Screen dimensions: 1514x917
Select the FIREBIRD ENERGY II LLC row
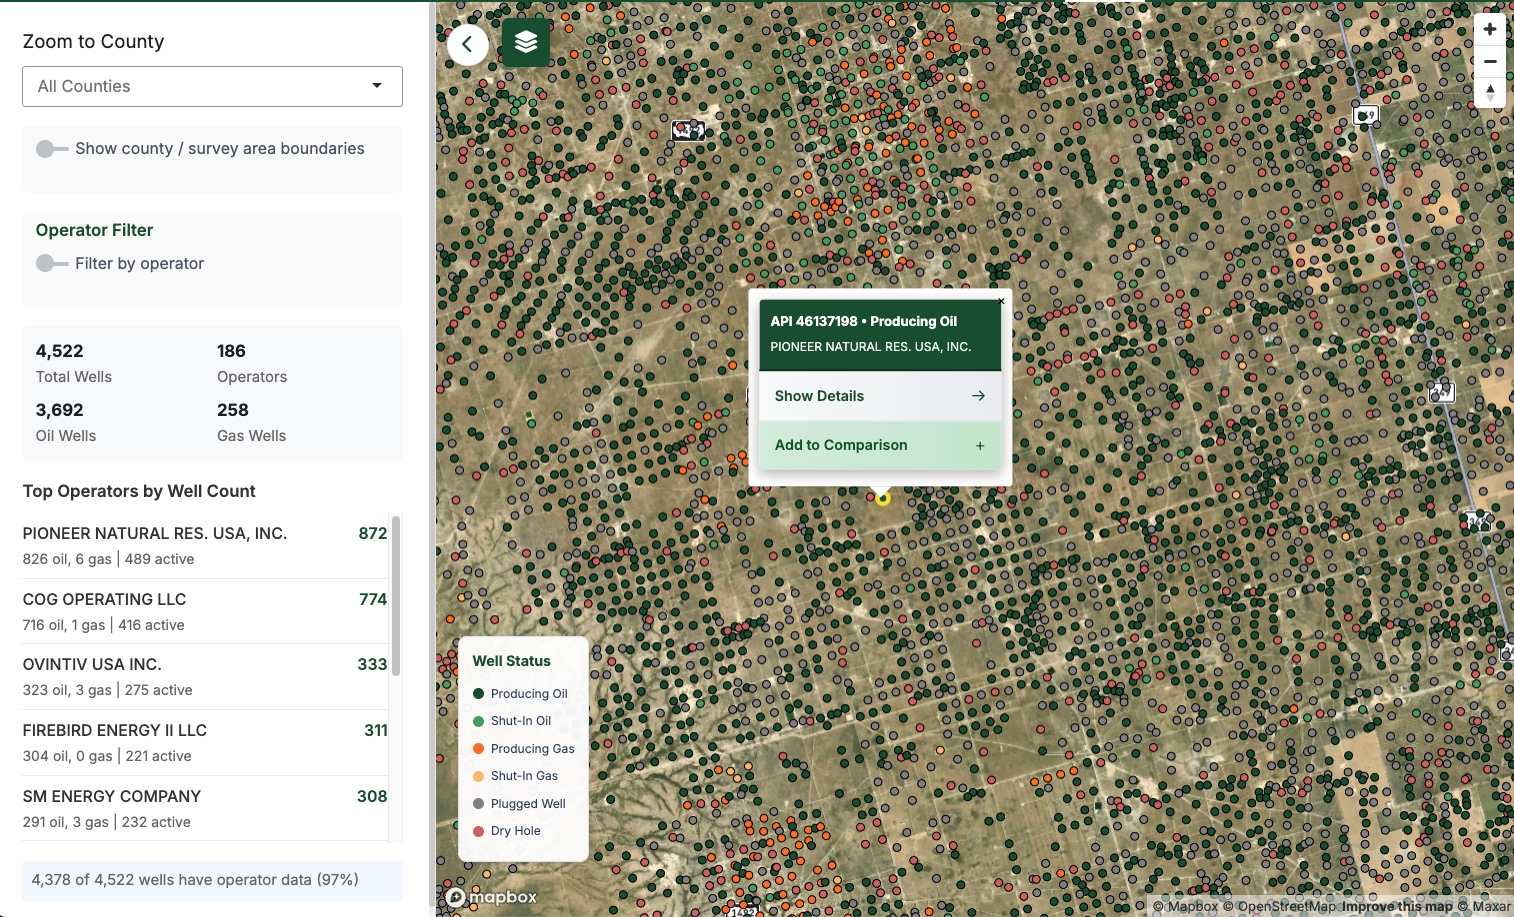(205, 743)
